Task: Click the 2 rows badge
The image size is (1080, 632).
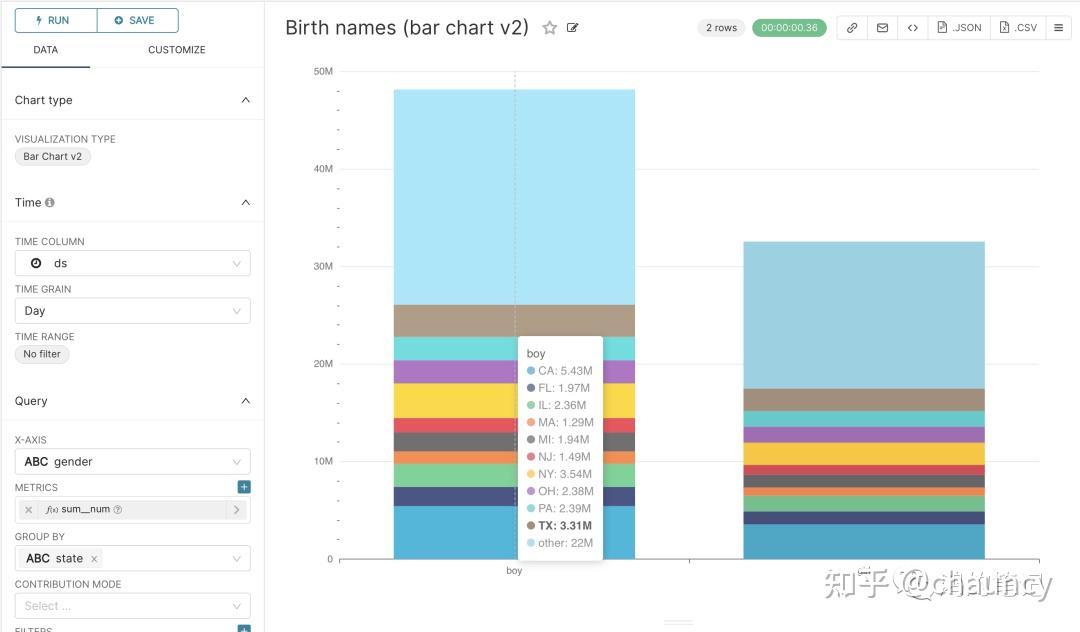Action: [721, 28]
